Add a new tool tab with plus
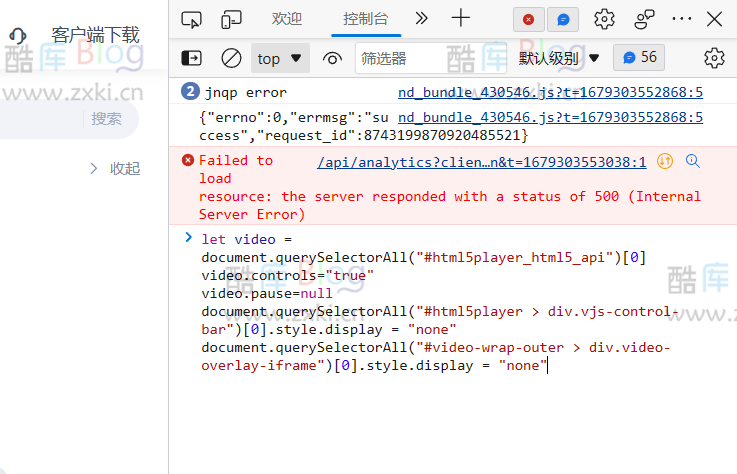 (460, 19)
